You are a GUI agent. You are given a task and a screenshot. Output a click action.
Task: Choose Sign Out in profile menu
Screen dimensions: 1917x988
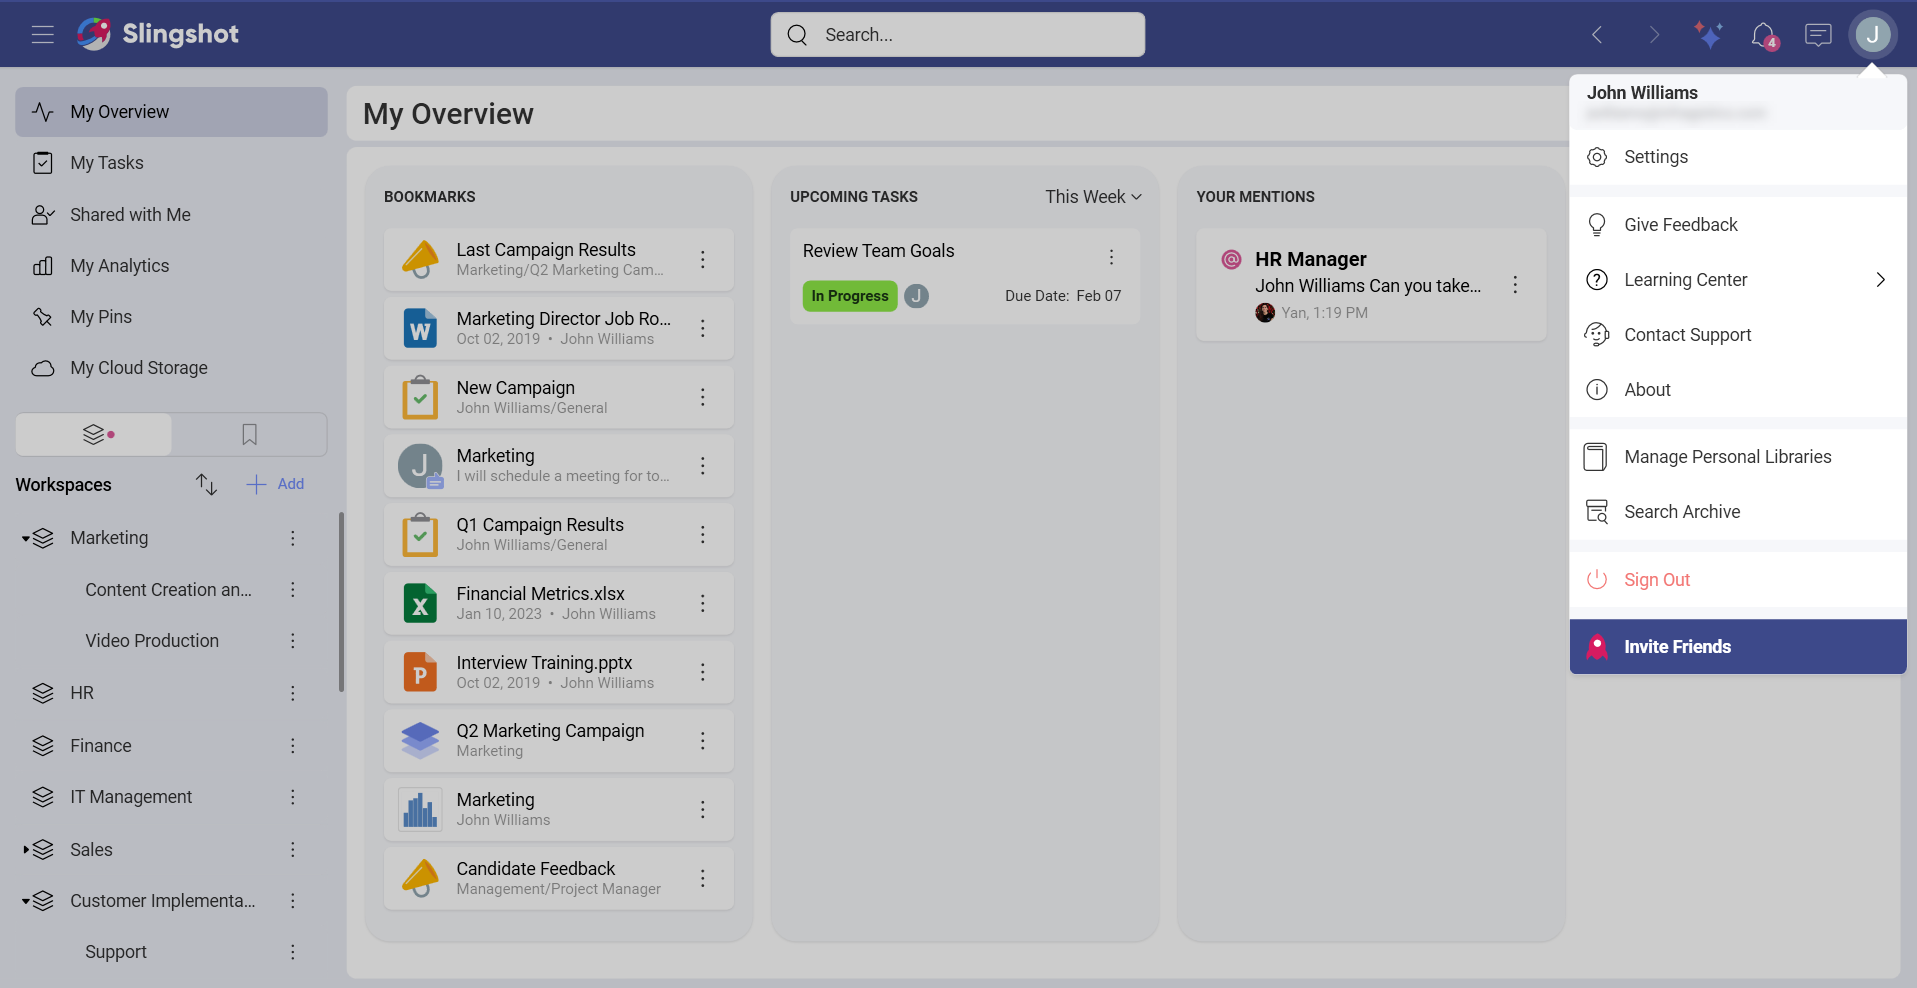coord(1656,580)
